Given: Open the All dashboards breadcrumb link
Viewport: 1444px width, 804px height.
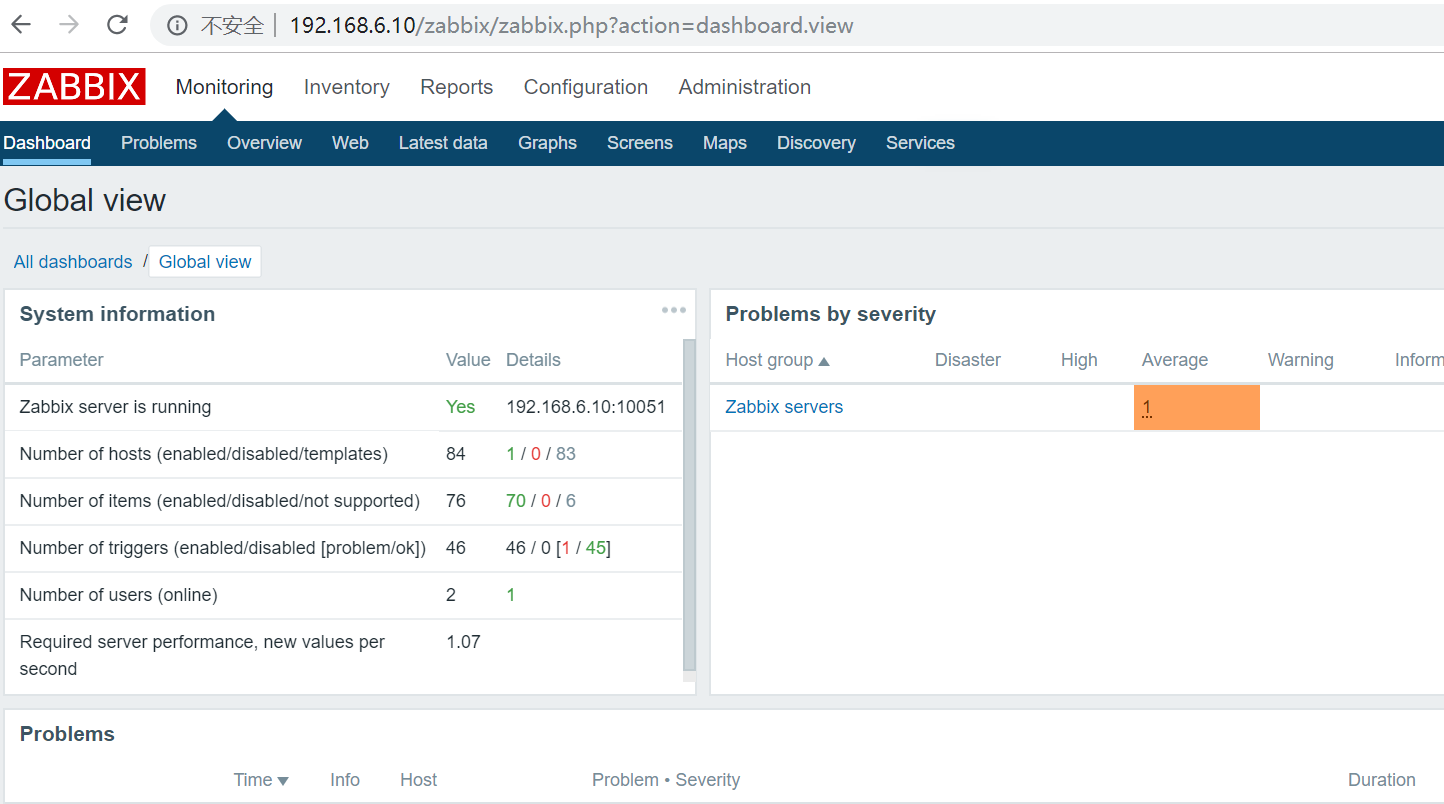Looking at the screenshot, I should (x=73, y=262).
